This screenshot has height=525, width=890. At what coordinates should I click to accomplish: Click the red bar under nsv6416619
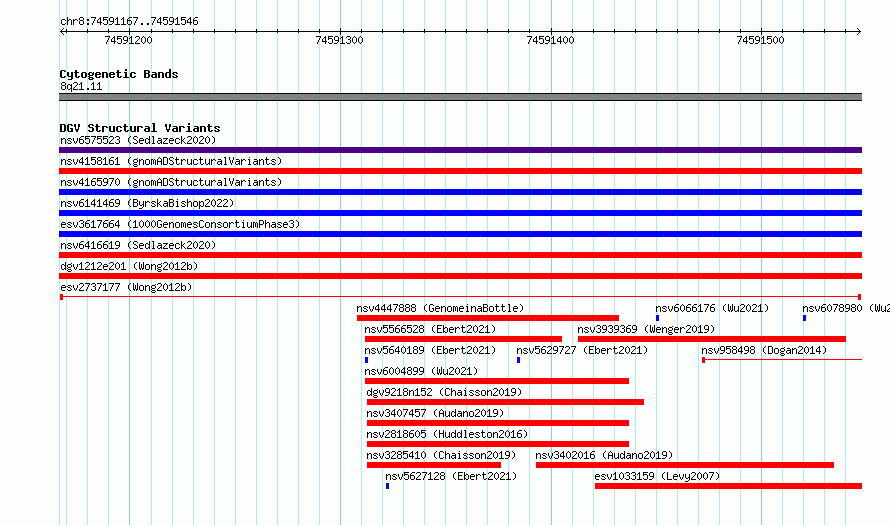pos(460,255)
